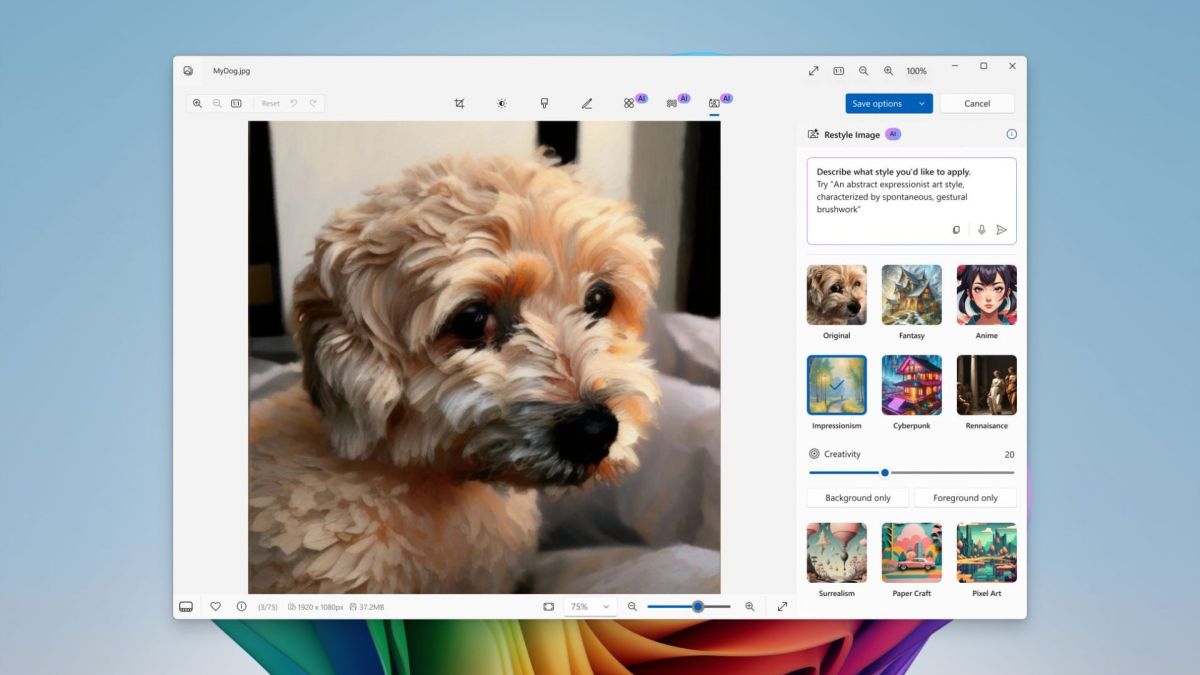Screen dimensions: 1200x675
Task: Open Reset menu in the toolbar
Action: point(269,103)
